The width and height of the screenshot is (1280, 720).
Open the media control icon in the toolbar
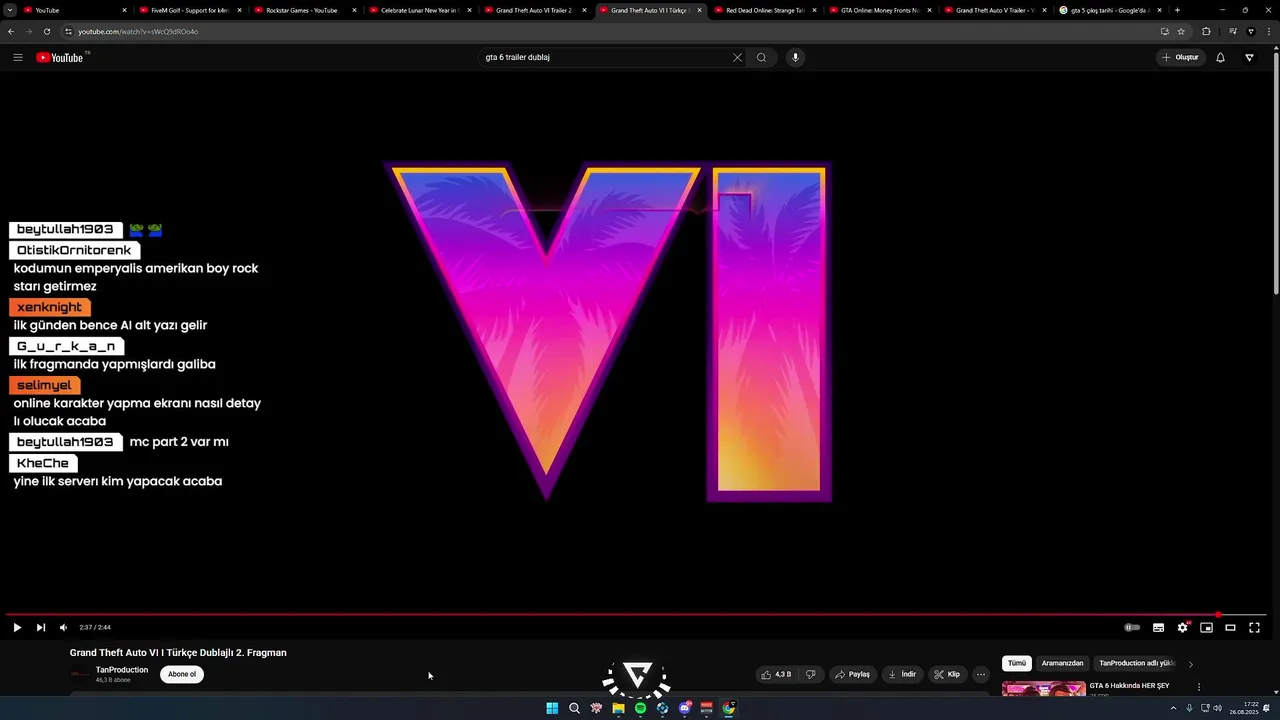click(1232, 31)
